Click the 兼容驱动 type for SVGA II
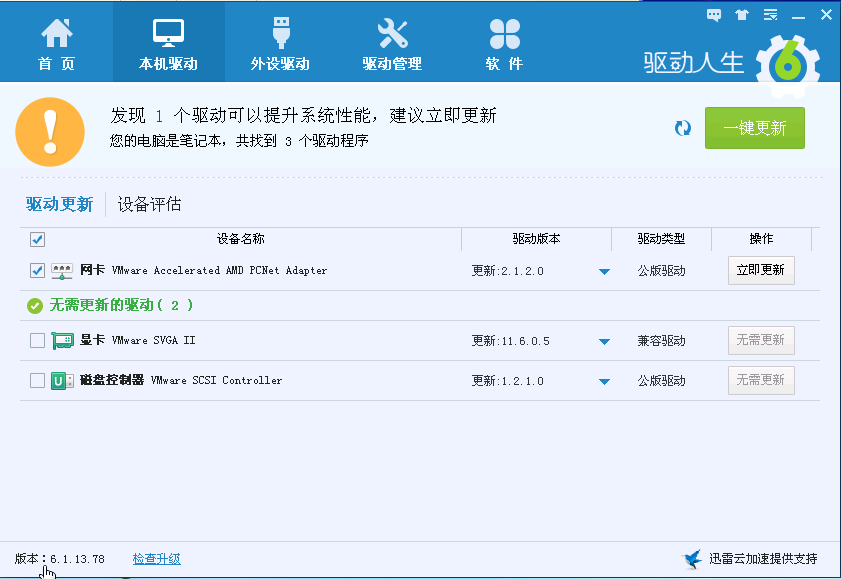The image size is (841, 579). tap(661, 341)
